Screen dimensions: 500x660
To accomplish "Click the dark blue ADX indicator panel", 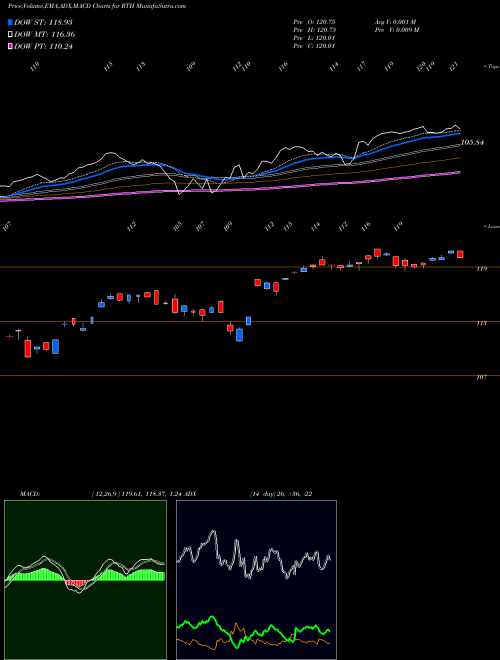I will tap(256, 580).
